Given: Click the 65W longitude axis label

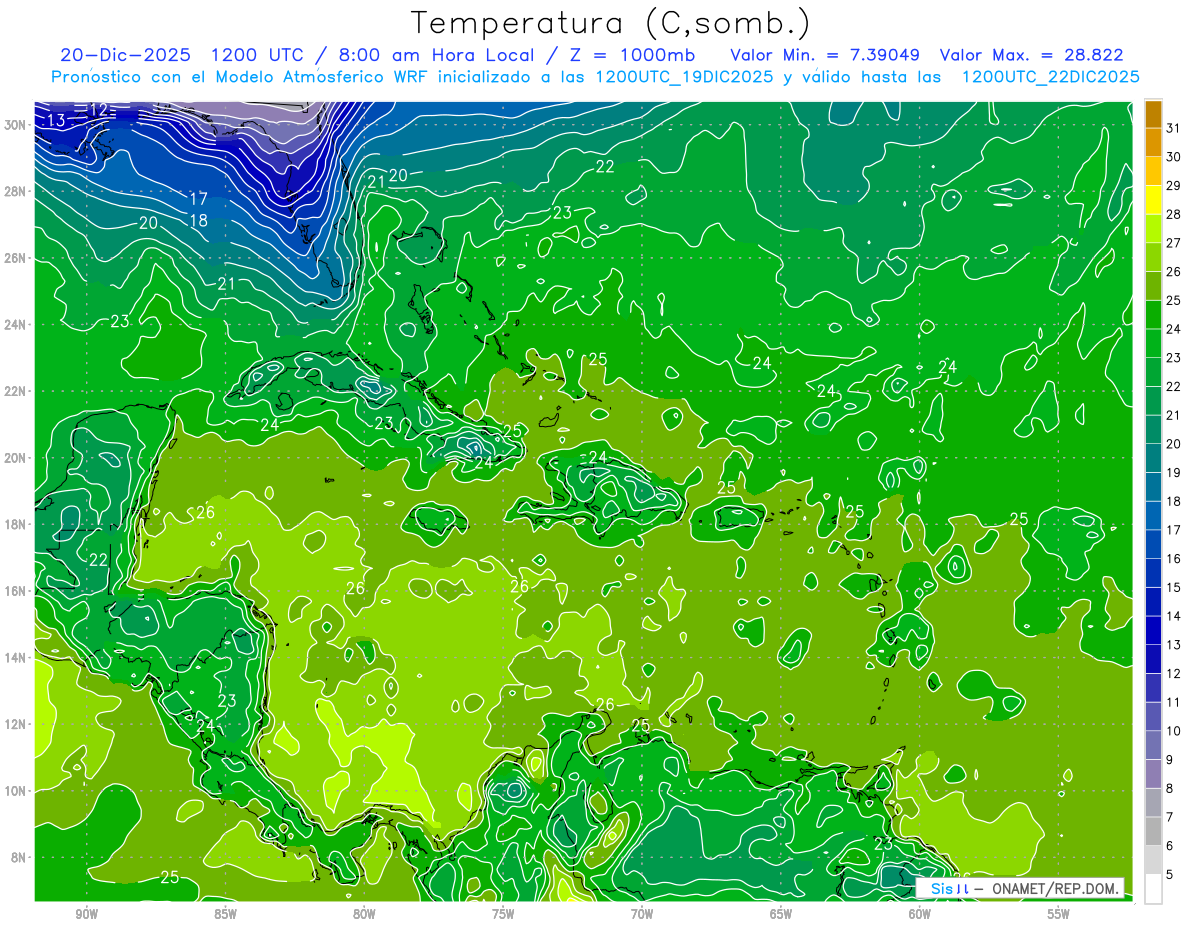Looking at the screenshot, I should (x=781, y=914).
